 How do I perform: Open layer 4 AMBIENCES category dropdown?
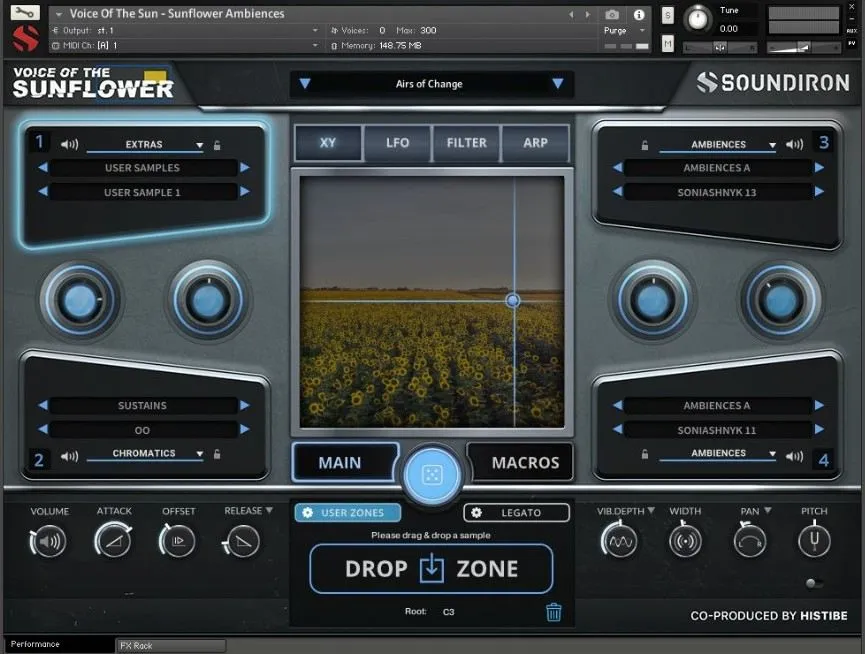(x=718, y=453)
